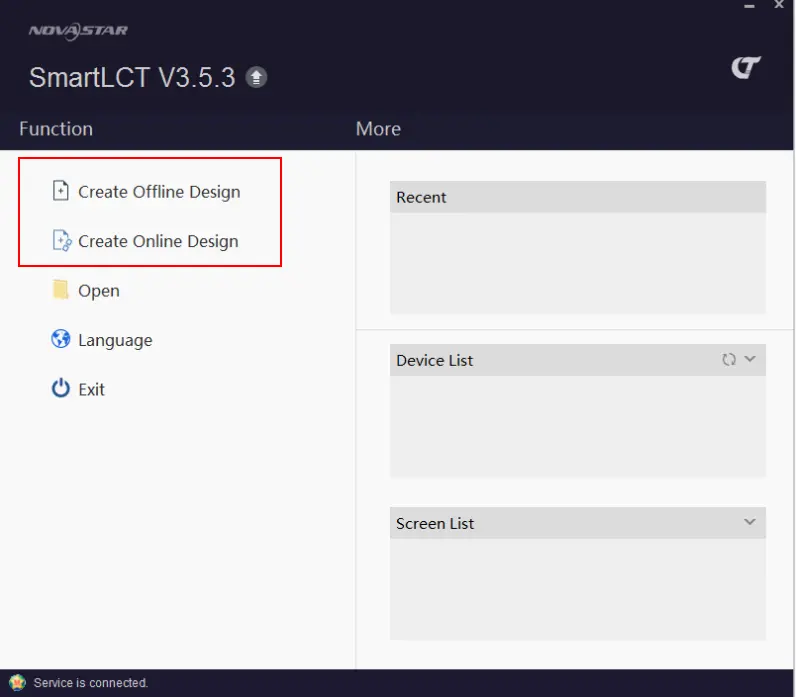
Task: Click the Create Offline Design document icon
Action: (61, 191)
